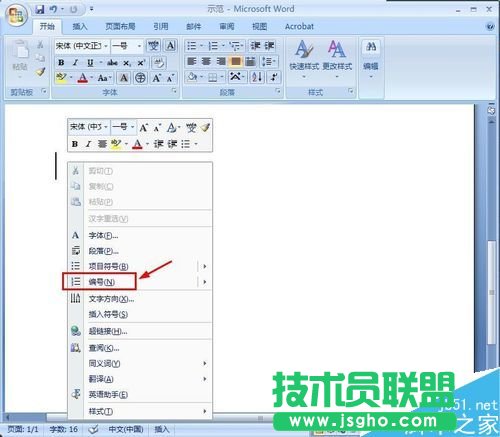
Task: Open font name dropdown 宋体 in ribbon
Action: click(106, 46)
